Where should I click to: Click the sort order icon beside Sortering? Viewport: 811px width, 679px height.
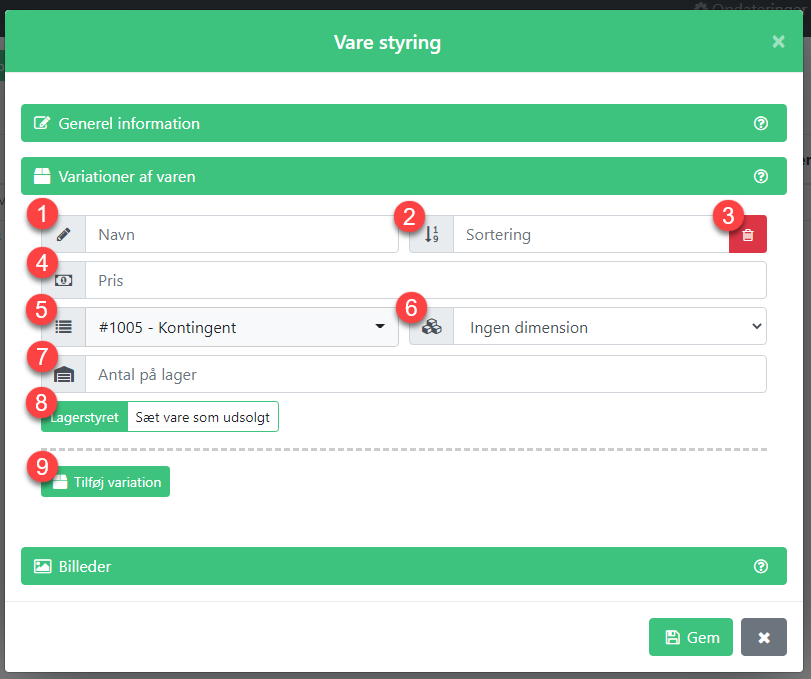431,234
